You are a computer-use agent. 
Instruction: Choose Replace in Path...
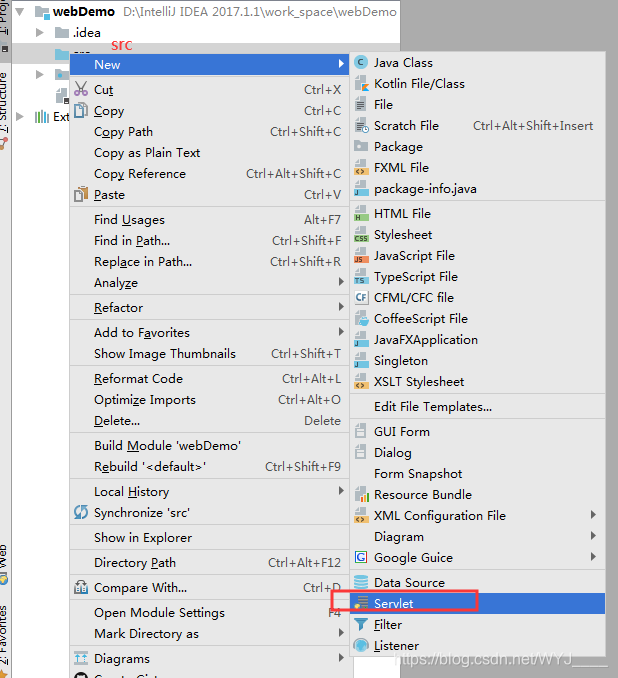point(209,262)
